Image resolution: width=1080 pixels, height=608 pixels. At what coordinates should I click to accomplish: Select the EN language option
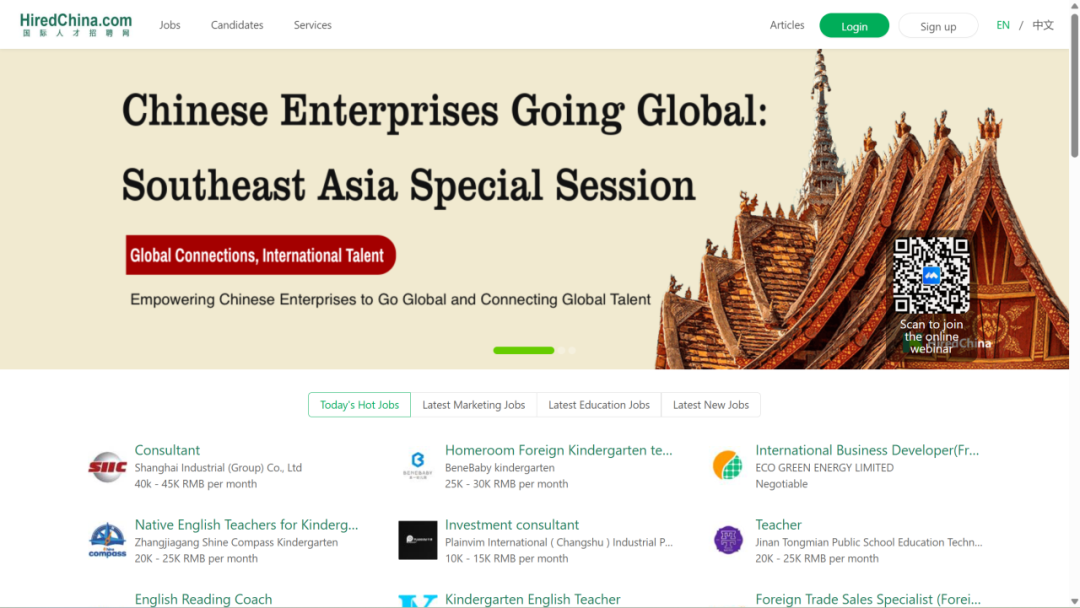(x=1003, y=25)
